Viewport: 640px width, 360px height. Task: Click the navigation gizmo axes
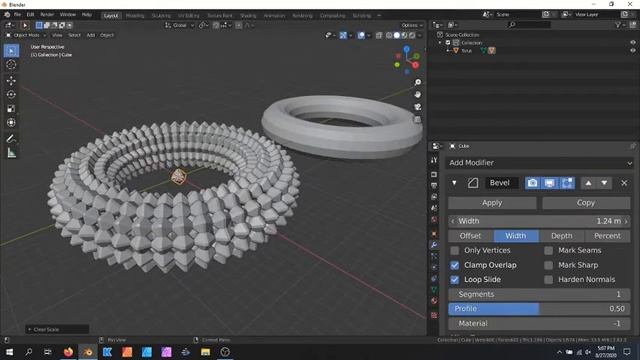pos(407,60)
